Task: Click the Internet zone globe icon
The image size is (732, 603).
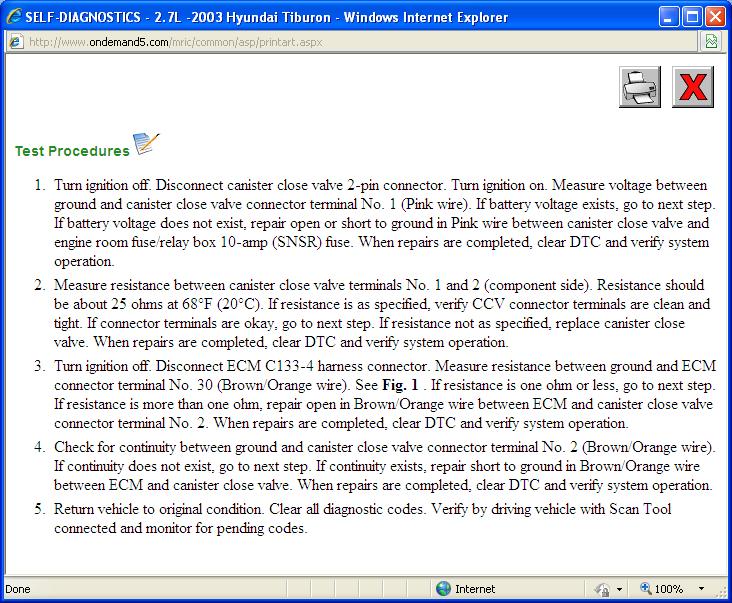Action: 443,589
